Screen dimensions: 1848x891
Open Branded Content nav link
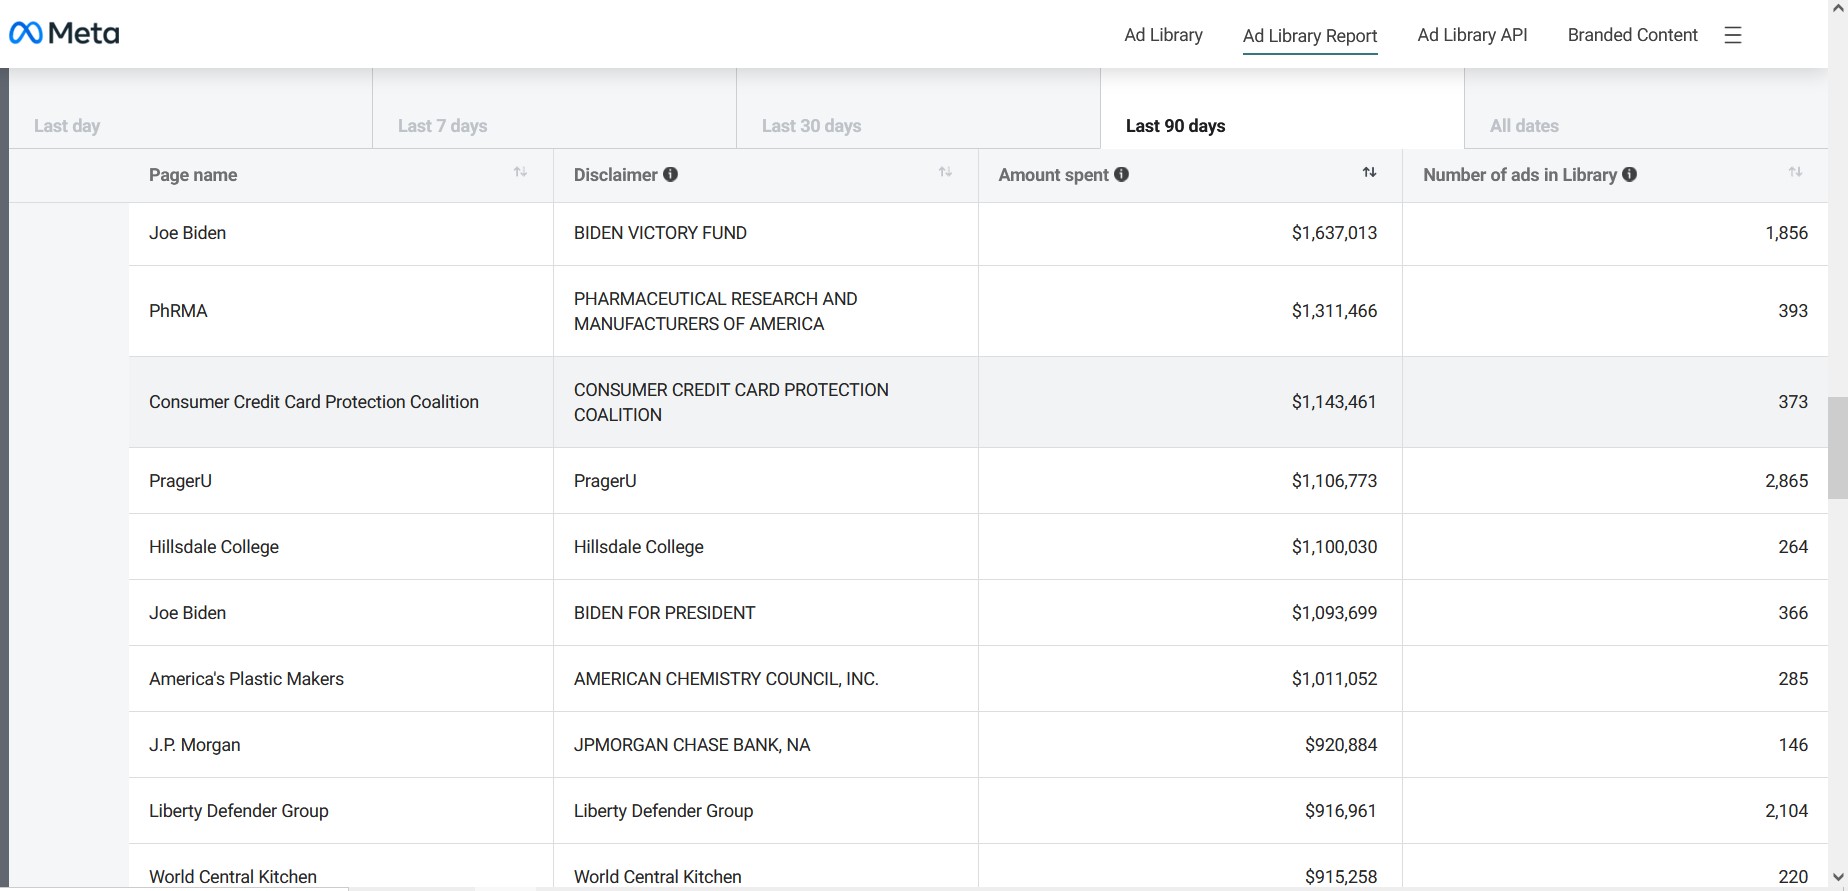[1632, 35]
